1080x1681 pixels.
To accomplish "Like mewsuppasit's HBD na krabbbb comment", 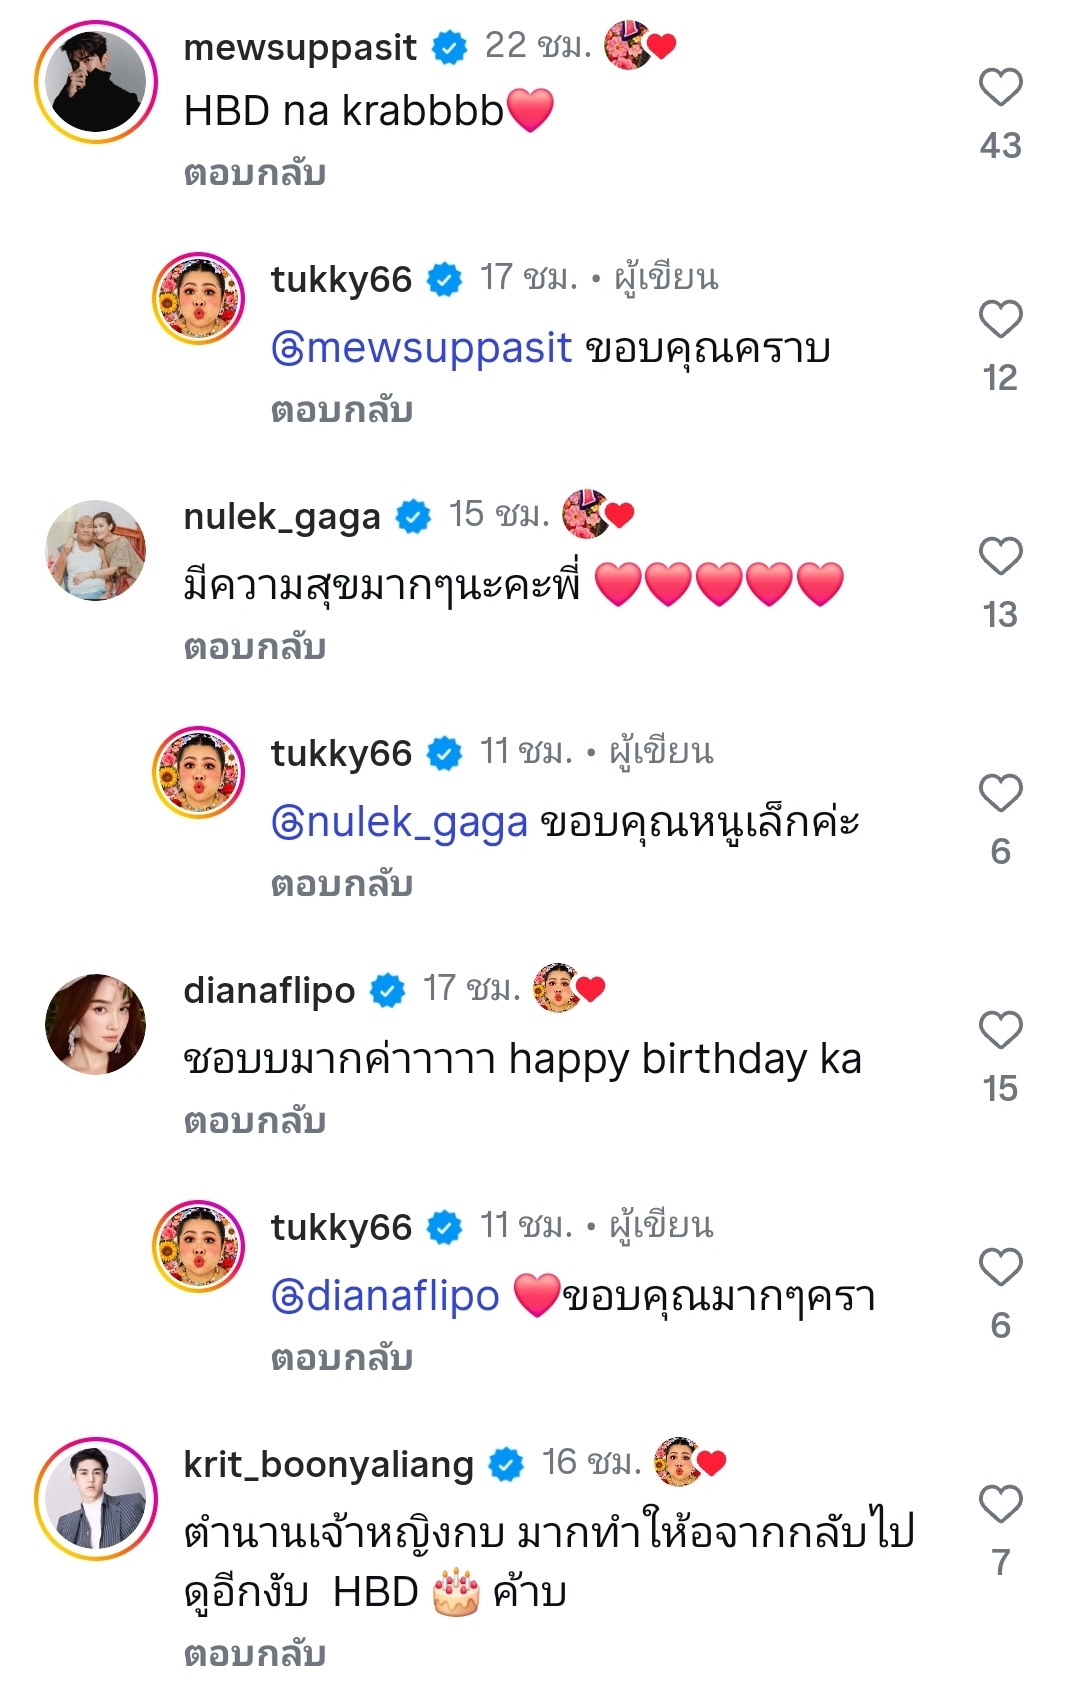I will [1000, 88].
